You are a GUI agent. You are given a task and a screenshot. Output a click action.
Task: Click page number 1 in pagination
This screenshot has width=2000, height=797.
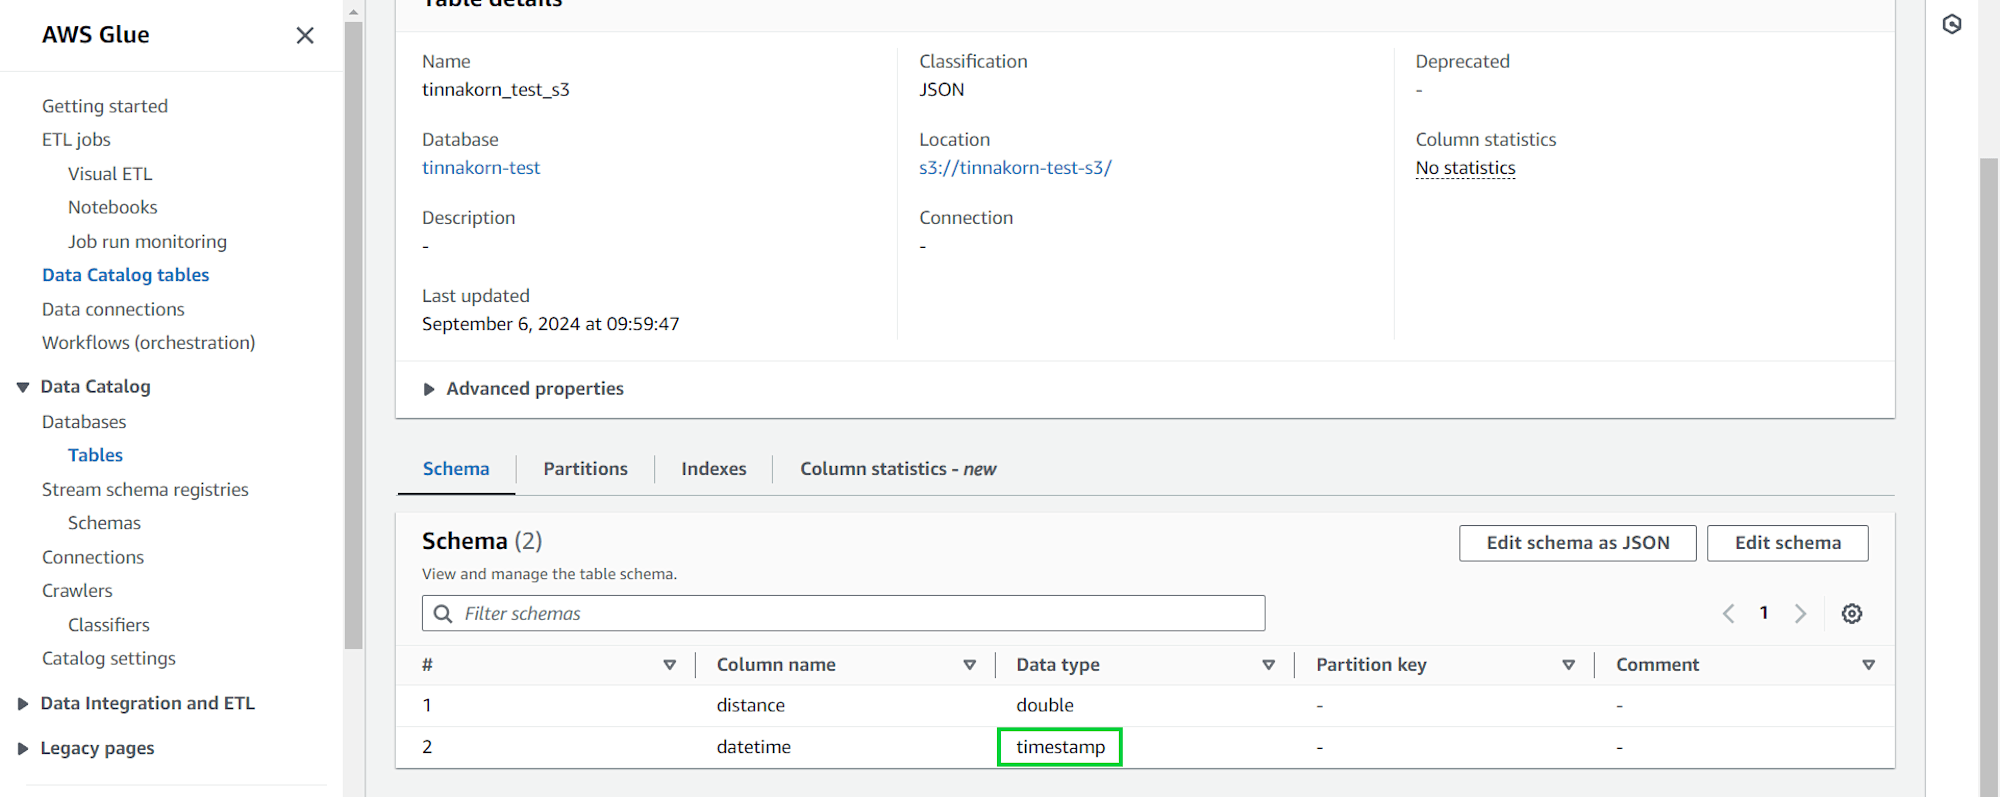click(x=1764, y=613)
